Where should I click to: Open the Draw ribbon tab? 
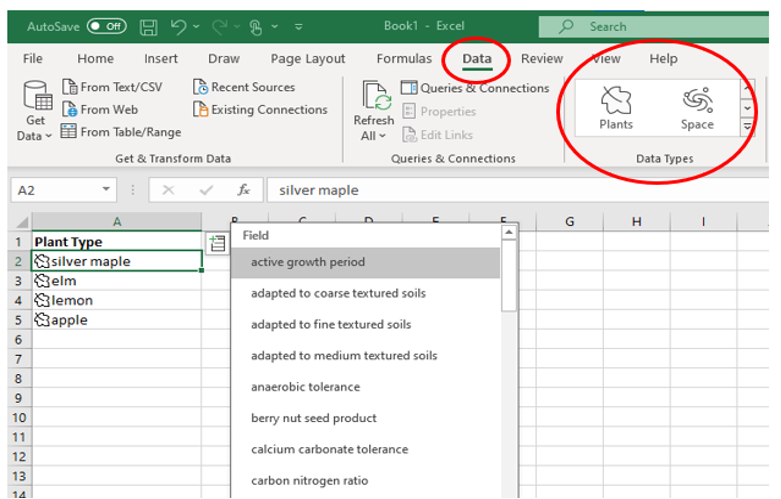pyautogui.click(x=224, y=59)
